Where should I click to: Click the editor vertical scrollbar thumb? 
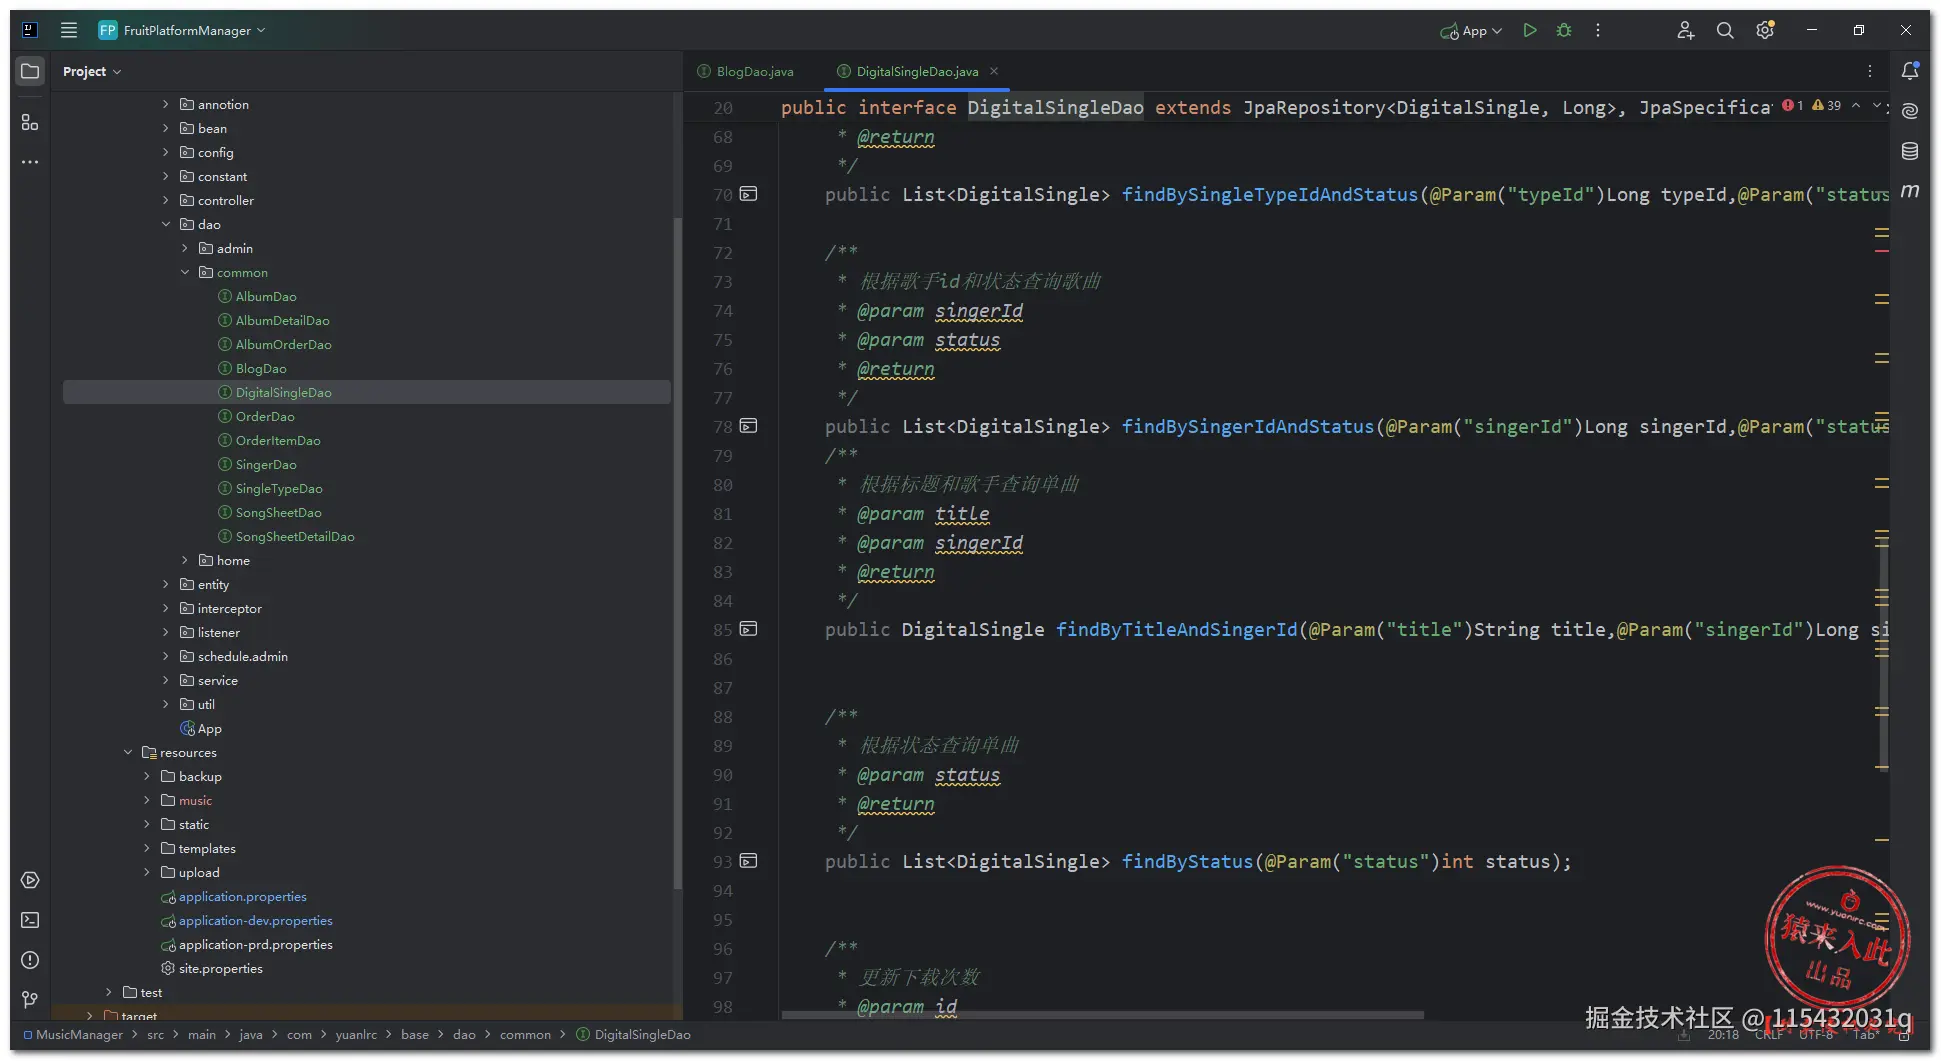pyautogui.click(x=1884, y=655)
